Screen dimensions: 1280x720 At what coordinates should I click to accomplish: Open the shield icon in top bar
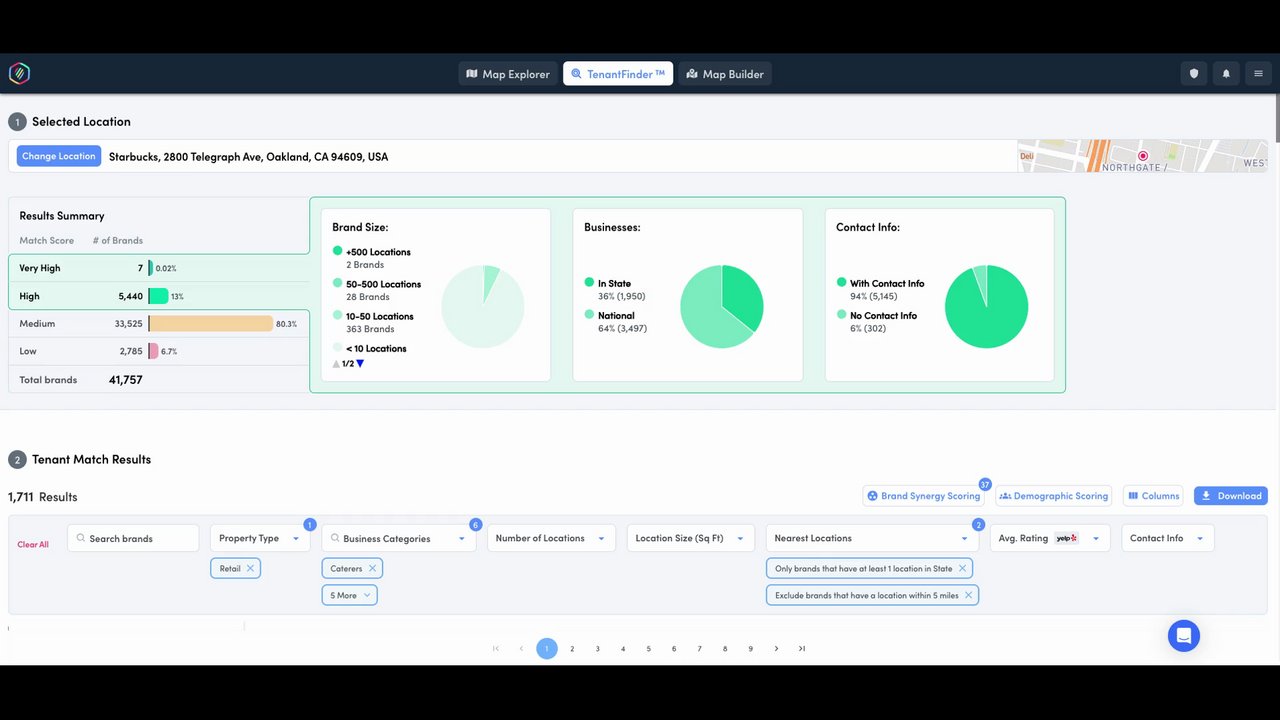point(1193,74)
